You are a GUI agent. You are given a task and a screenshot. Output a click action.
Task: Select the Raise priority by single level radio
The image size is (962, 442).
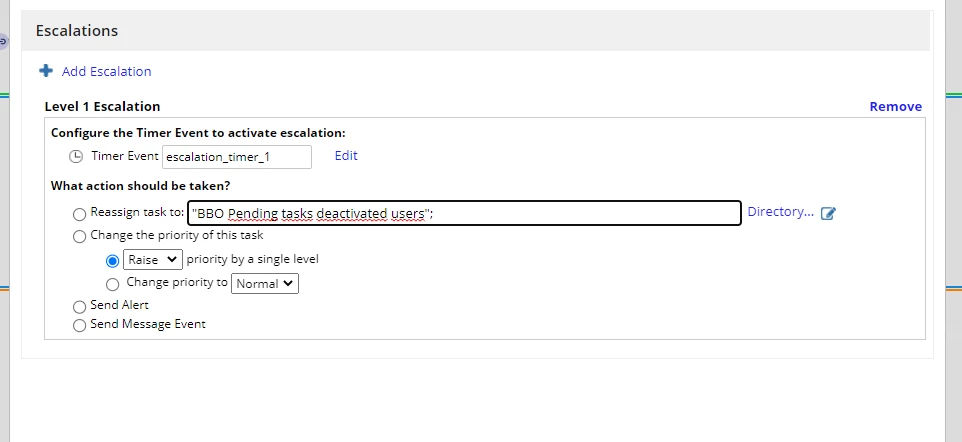point(112,261)
